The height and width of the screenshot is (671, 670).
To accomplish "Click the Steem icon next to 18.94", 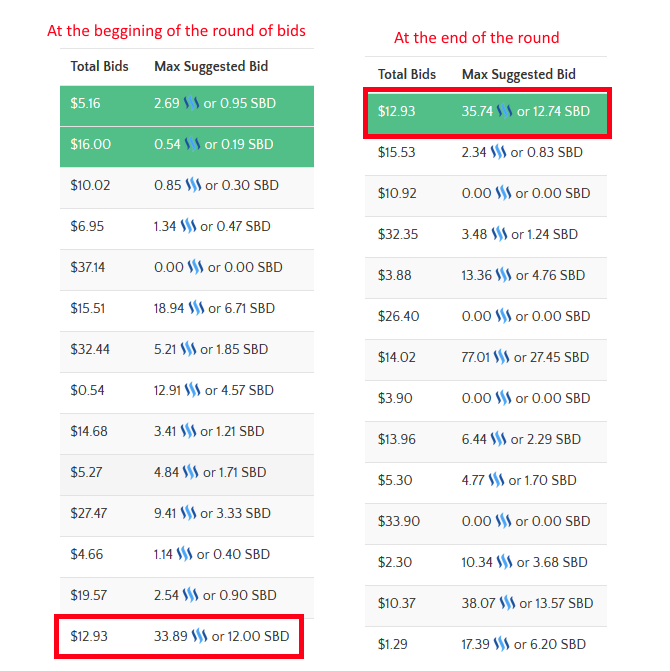I will click(x=196, y=308).
